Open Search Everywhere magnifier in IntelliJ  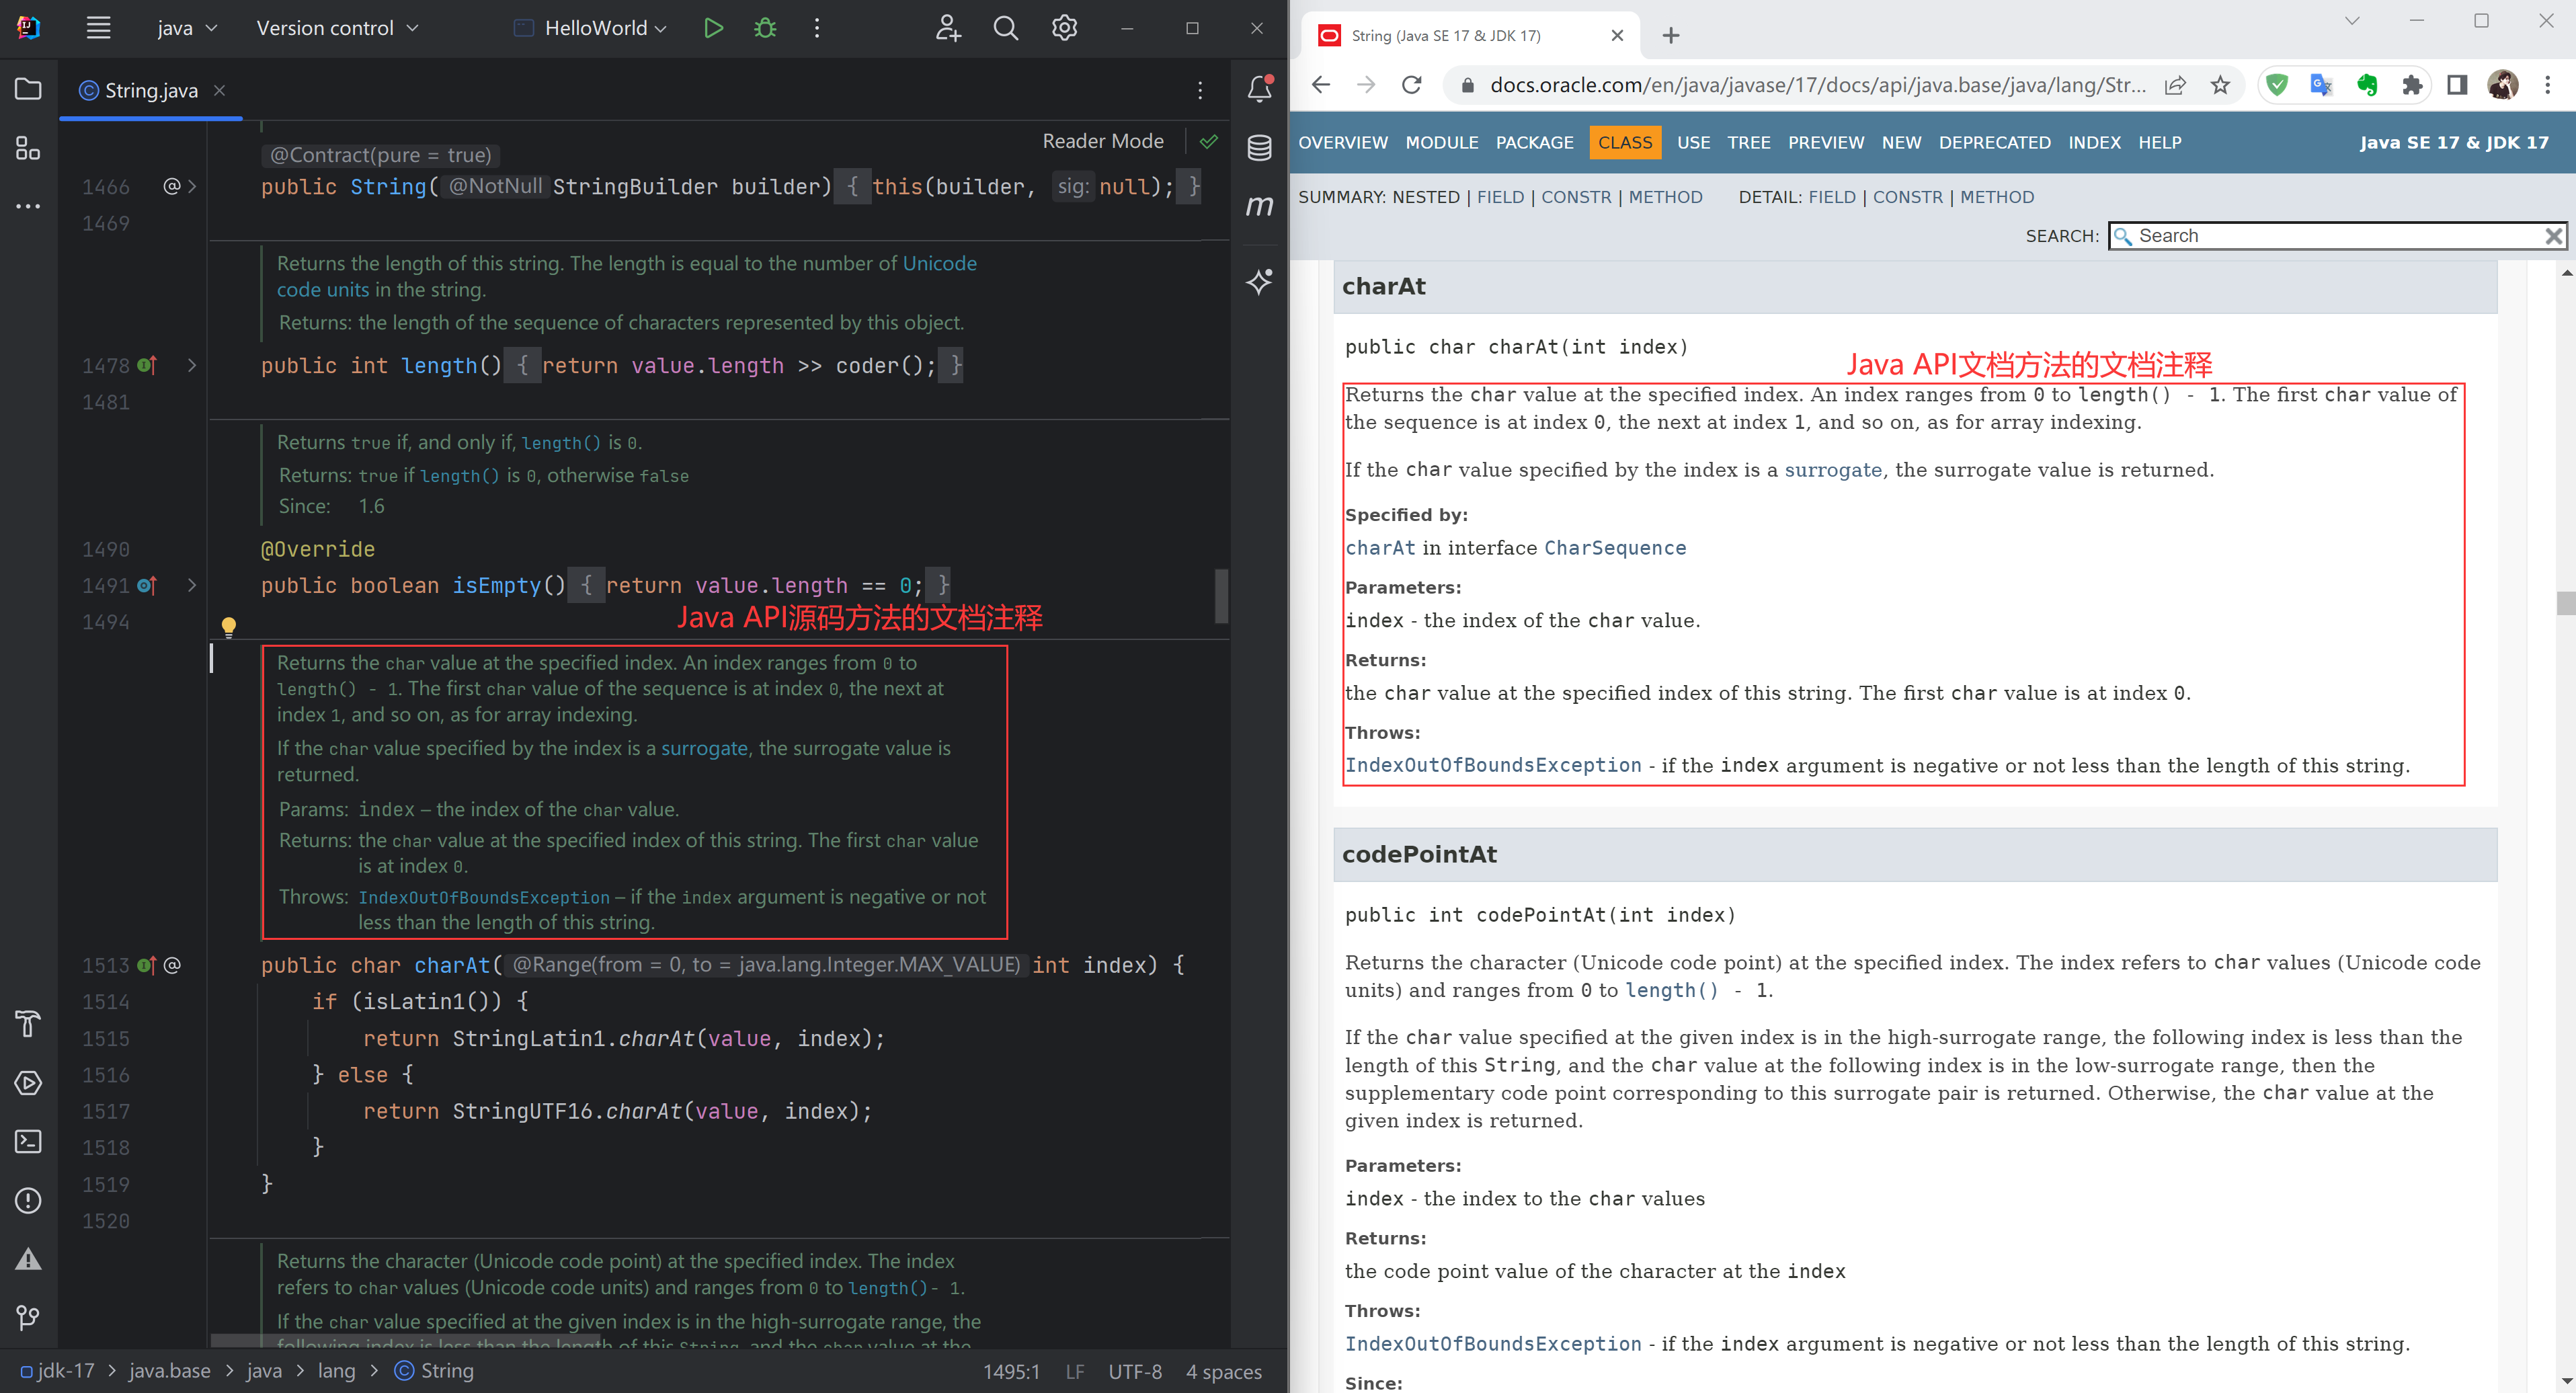coord(1006,28)
